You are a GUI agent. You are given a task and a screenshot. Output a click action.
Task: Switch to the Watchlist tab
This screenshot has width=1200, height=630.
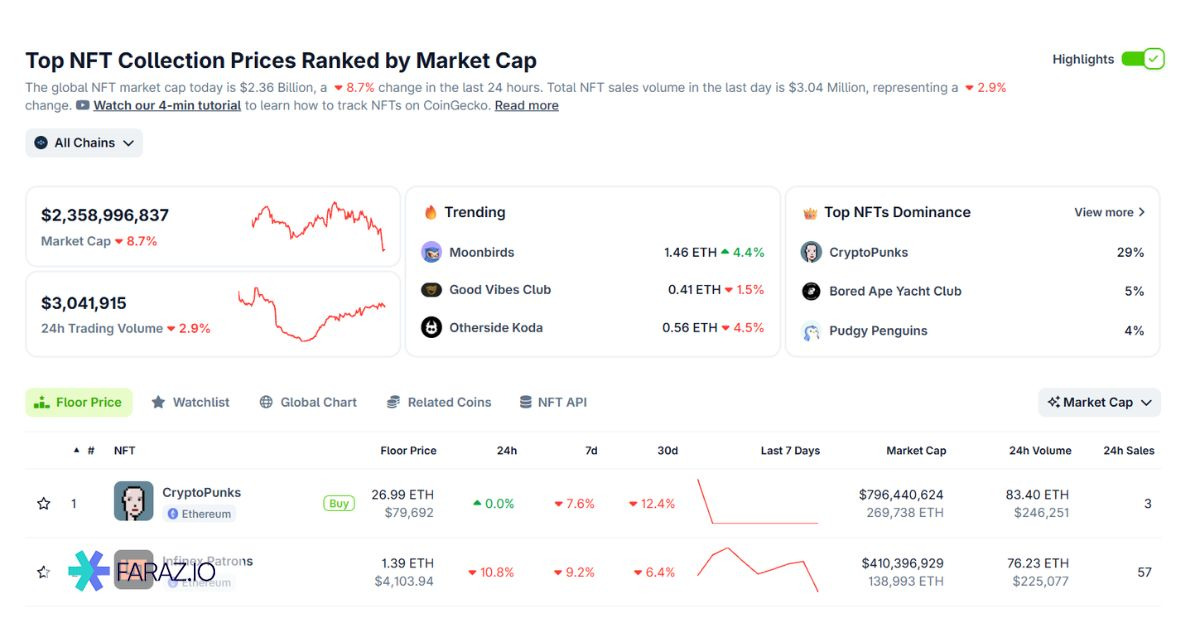click(x=190, y=402)
